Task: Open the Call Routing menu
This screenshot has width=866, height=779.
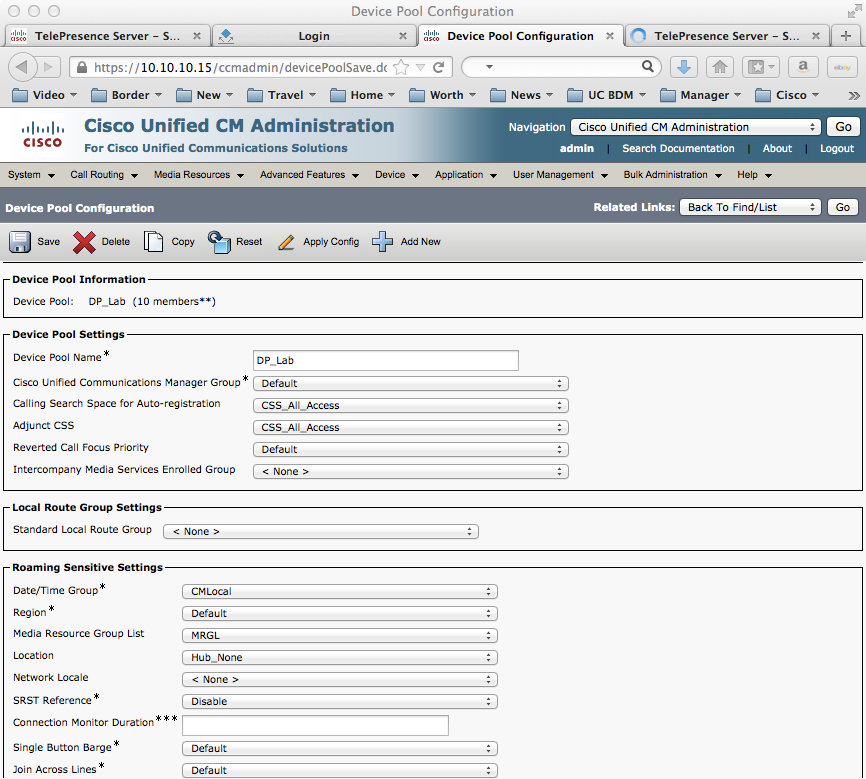Action: pyautogui.click(x=104, y=175)
